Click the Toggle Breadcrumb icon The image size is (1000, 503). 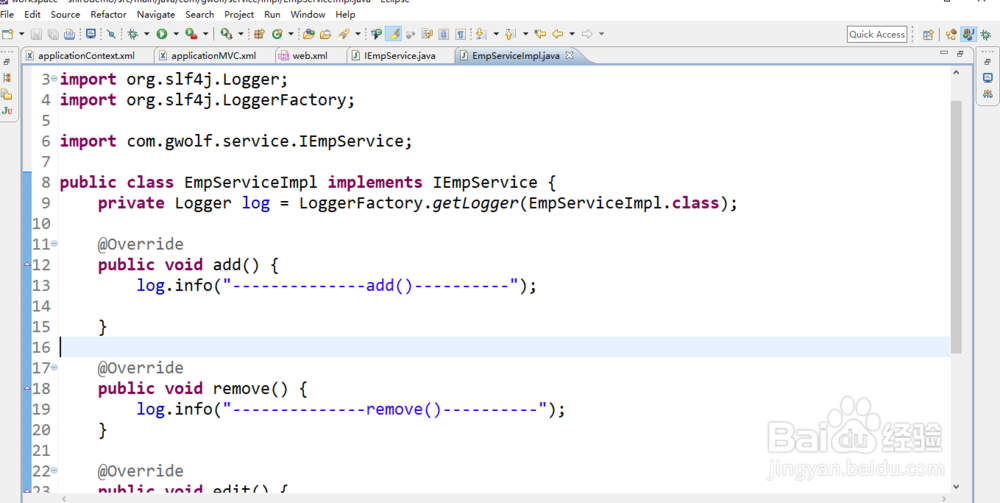point(376,34)
